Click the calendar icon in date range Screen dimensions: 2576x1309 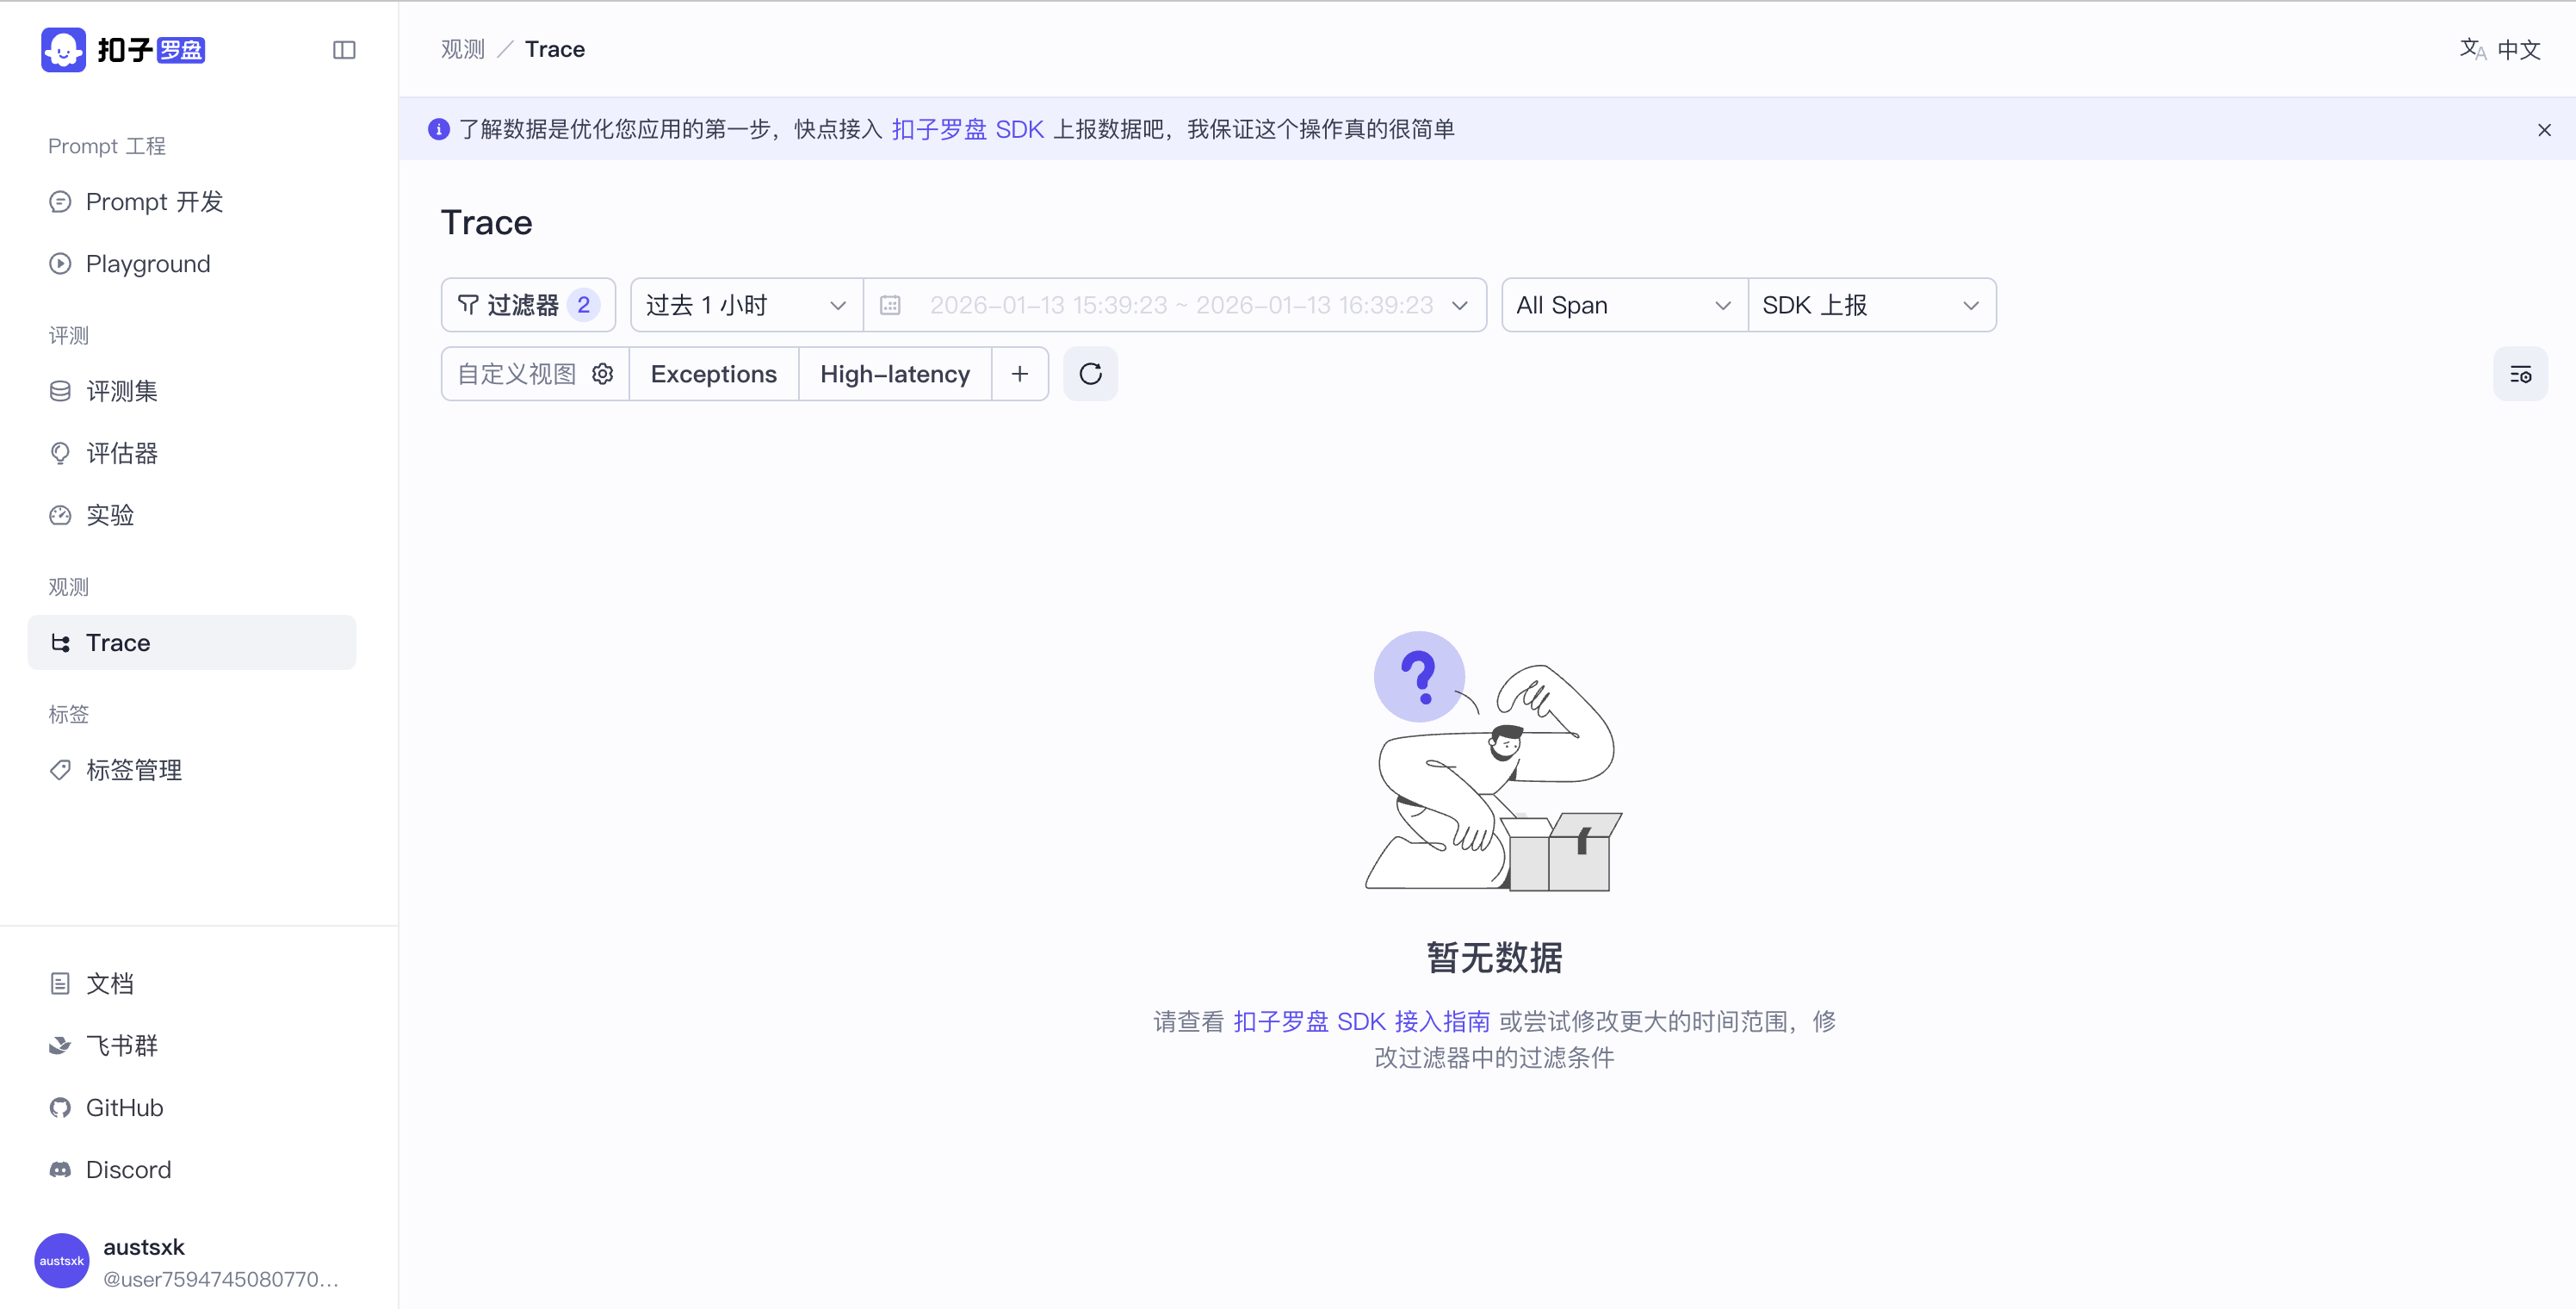point(890,305)
